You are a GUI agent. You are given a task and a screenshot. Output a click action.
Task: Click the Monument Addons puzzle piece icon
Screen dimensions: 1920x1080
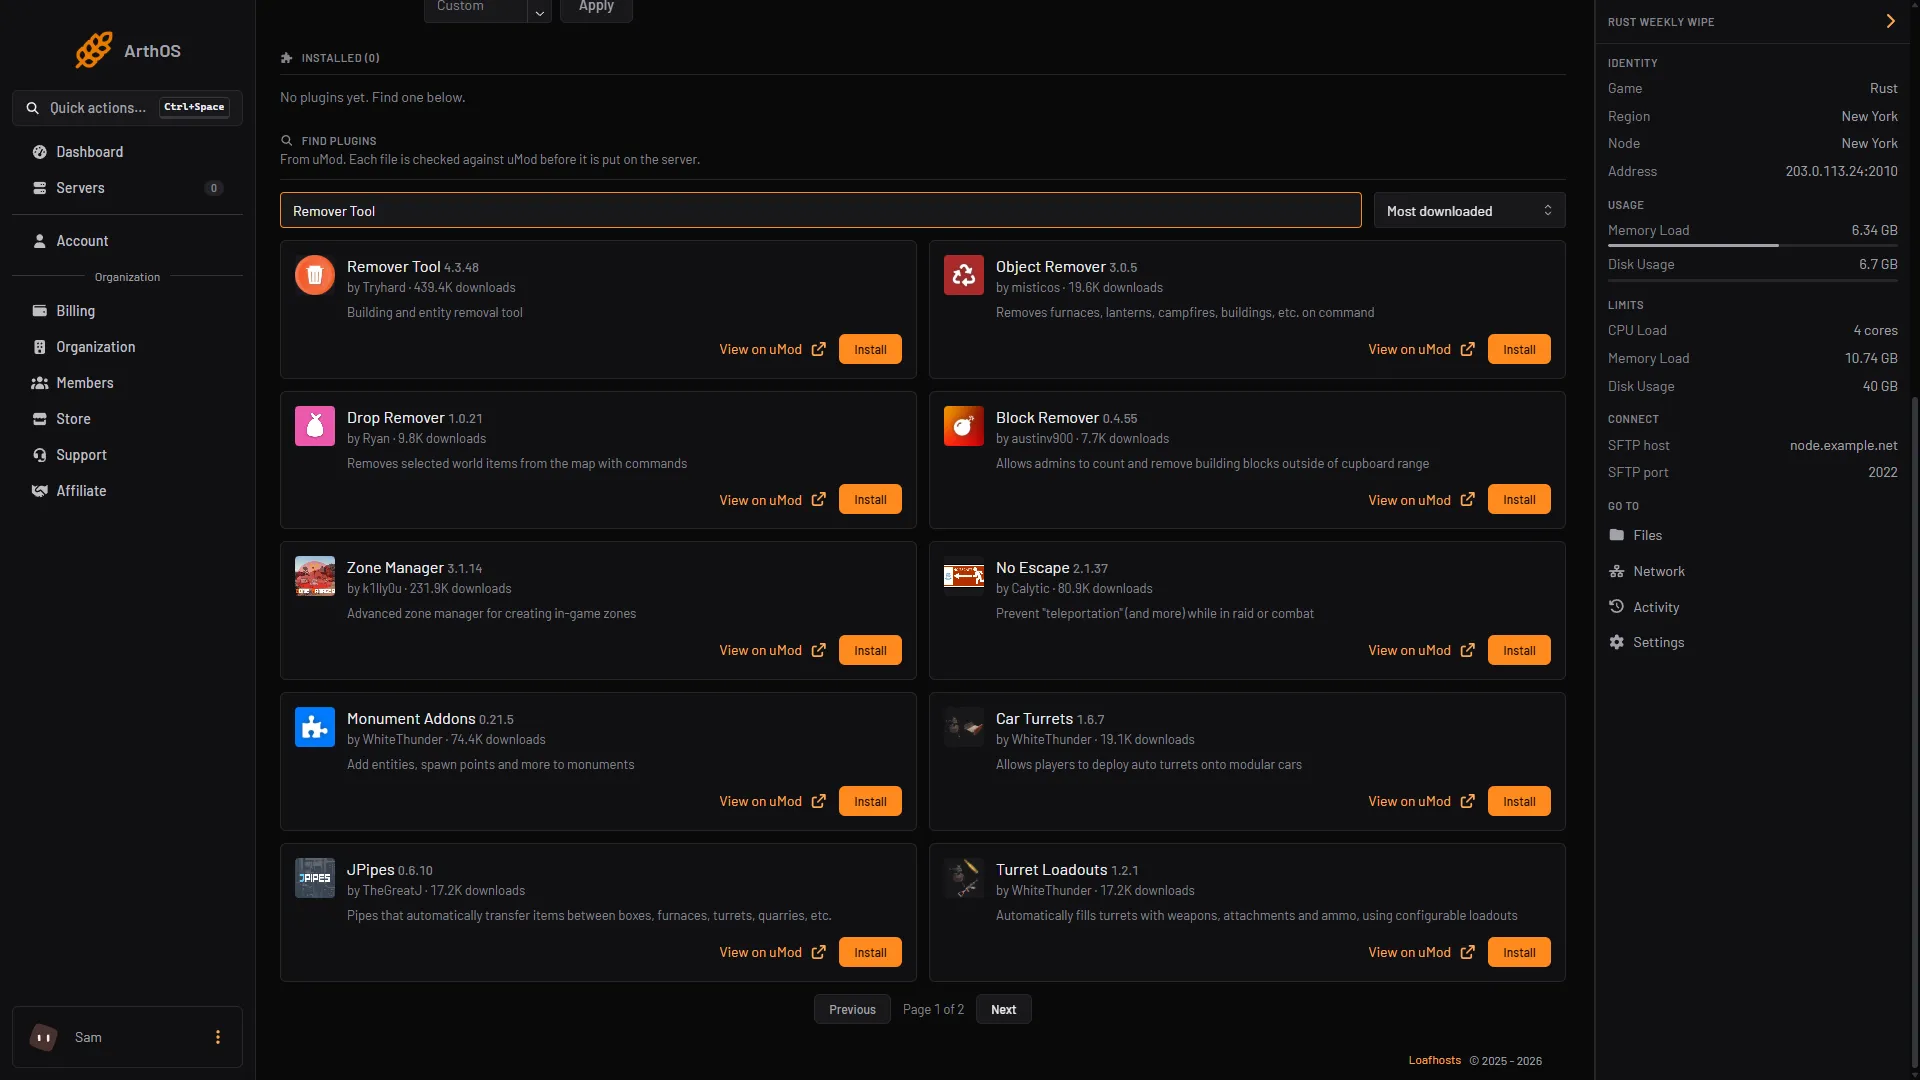315,727
